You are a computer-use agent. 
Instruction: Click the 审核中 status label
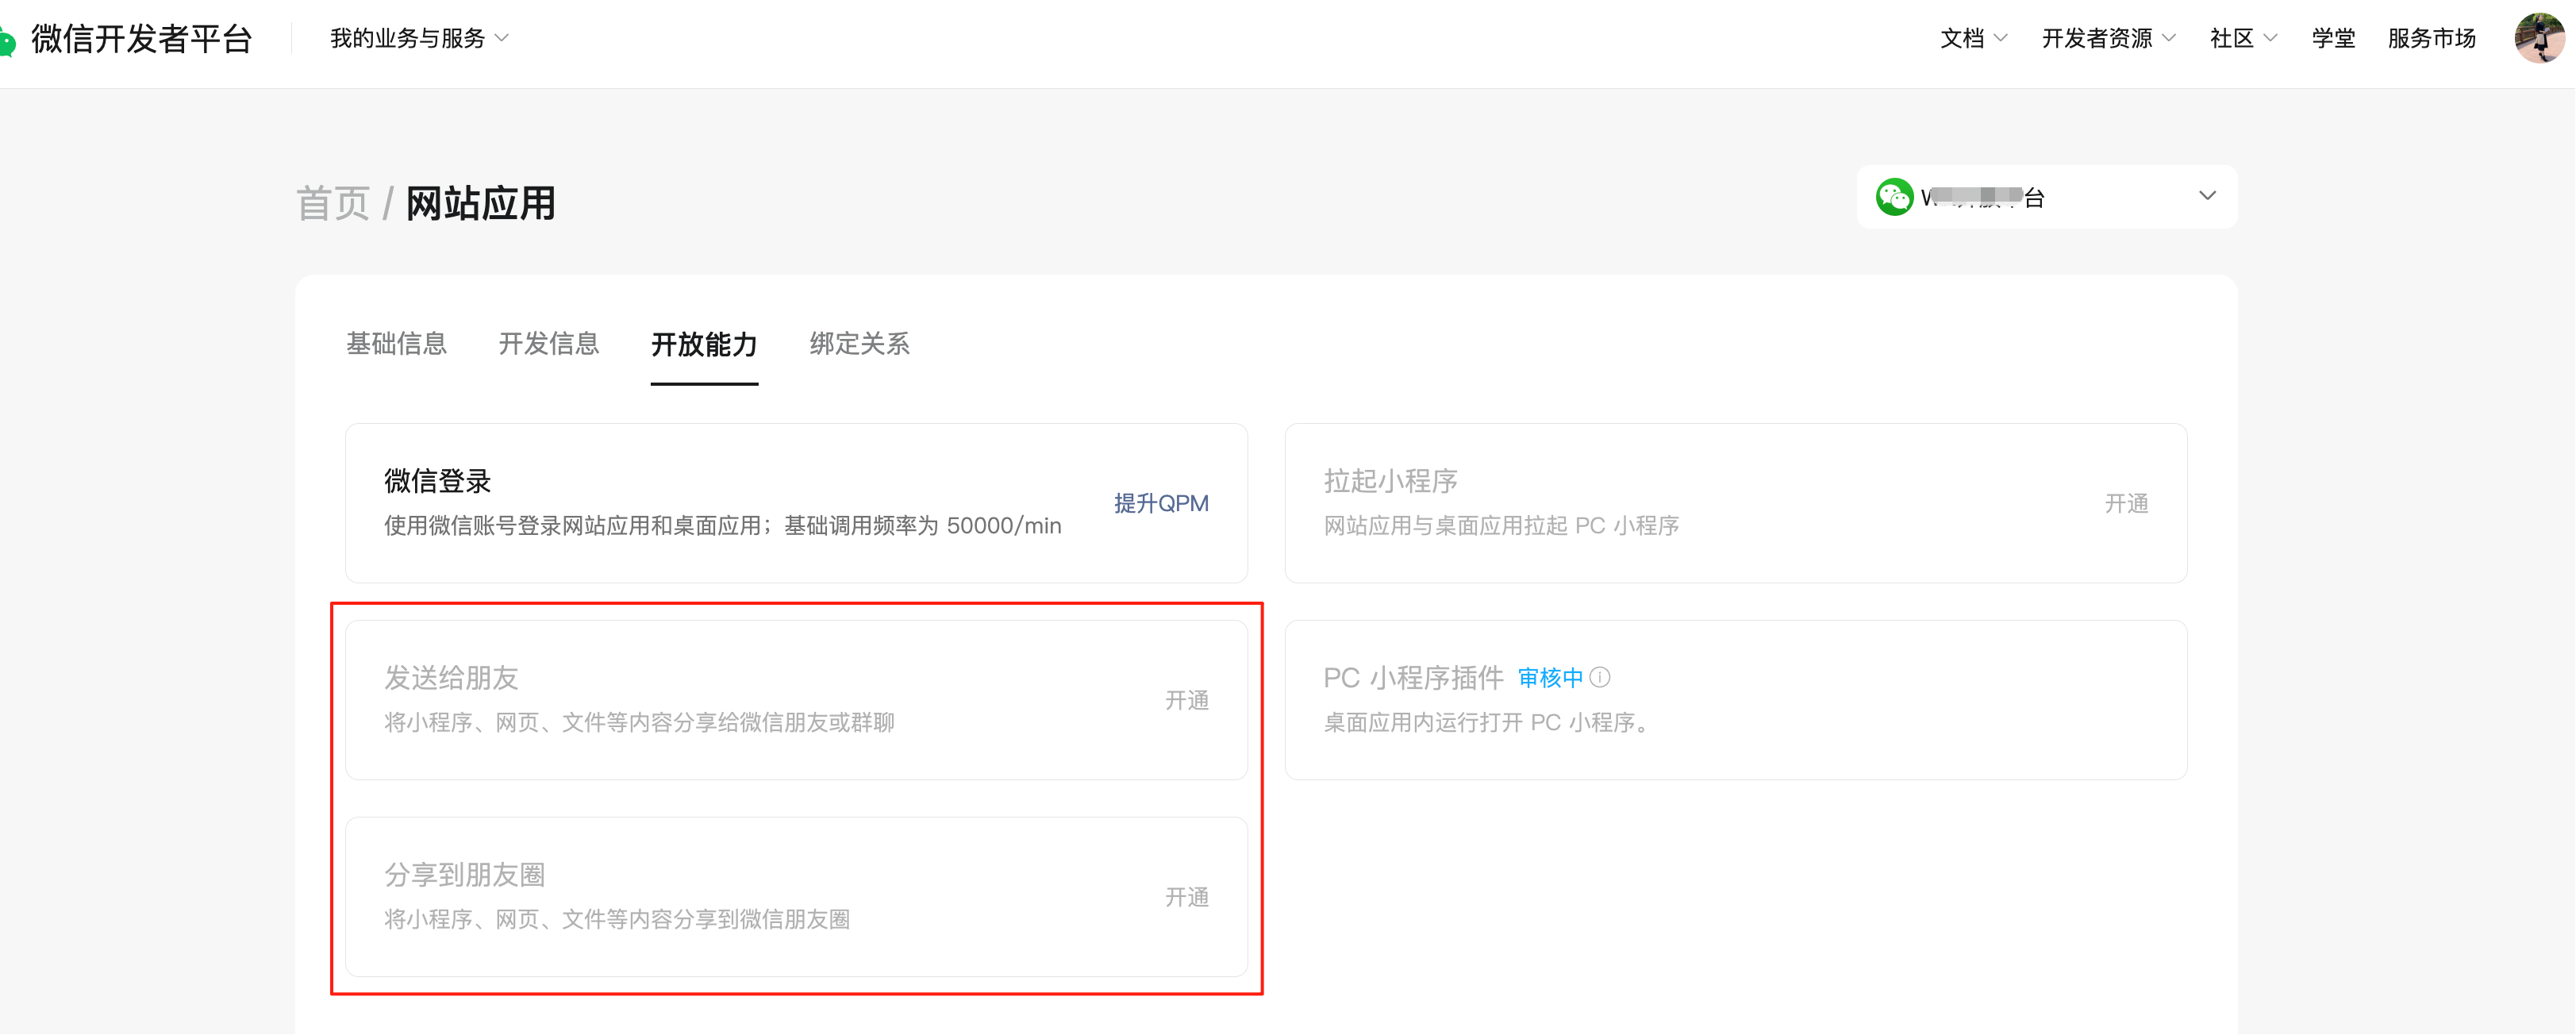(1550, 678)
